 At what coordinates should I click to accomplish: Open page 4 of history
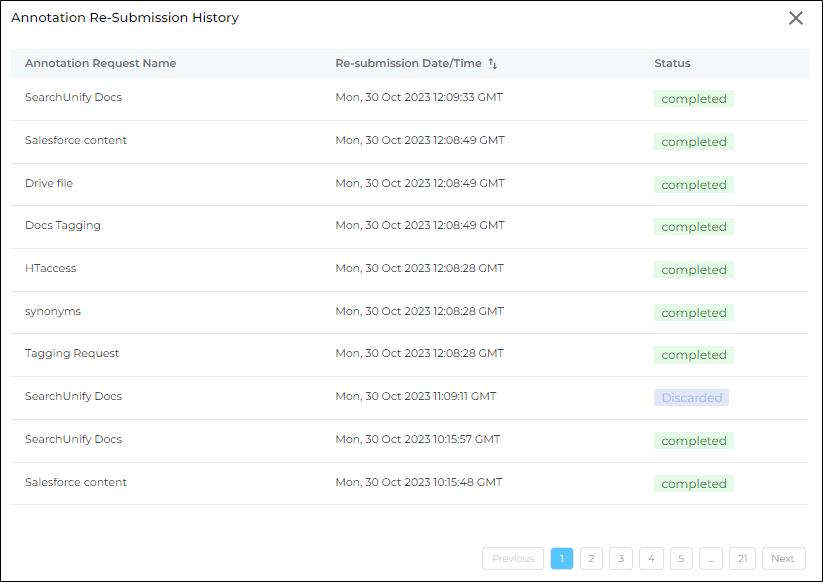pyautogui.click(x=651, y=559)
